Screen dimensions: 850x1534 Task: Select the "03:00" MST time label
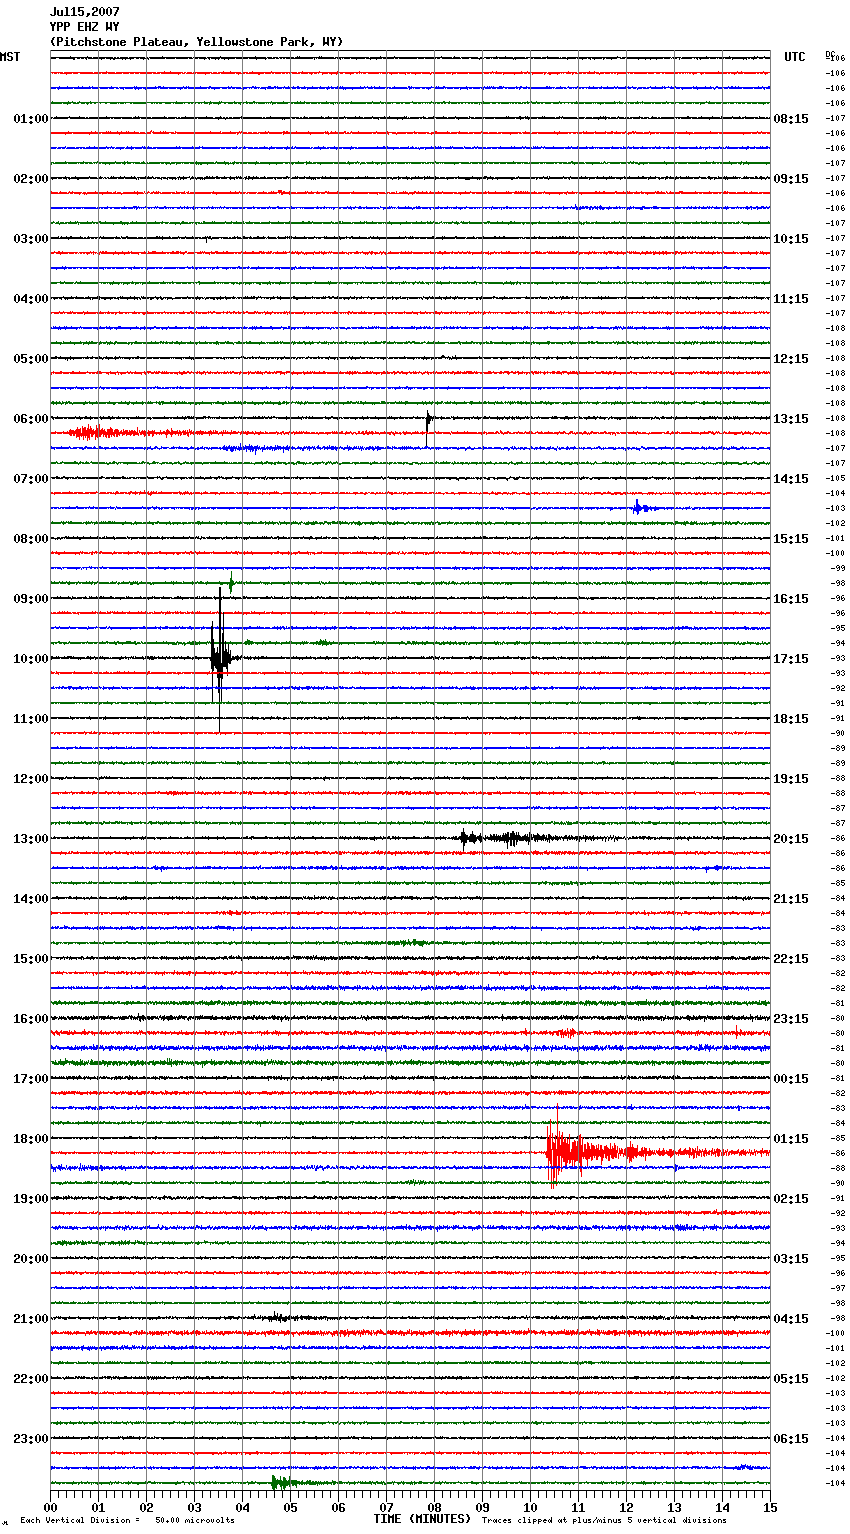(x=31, y=239)
